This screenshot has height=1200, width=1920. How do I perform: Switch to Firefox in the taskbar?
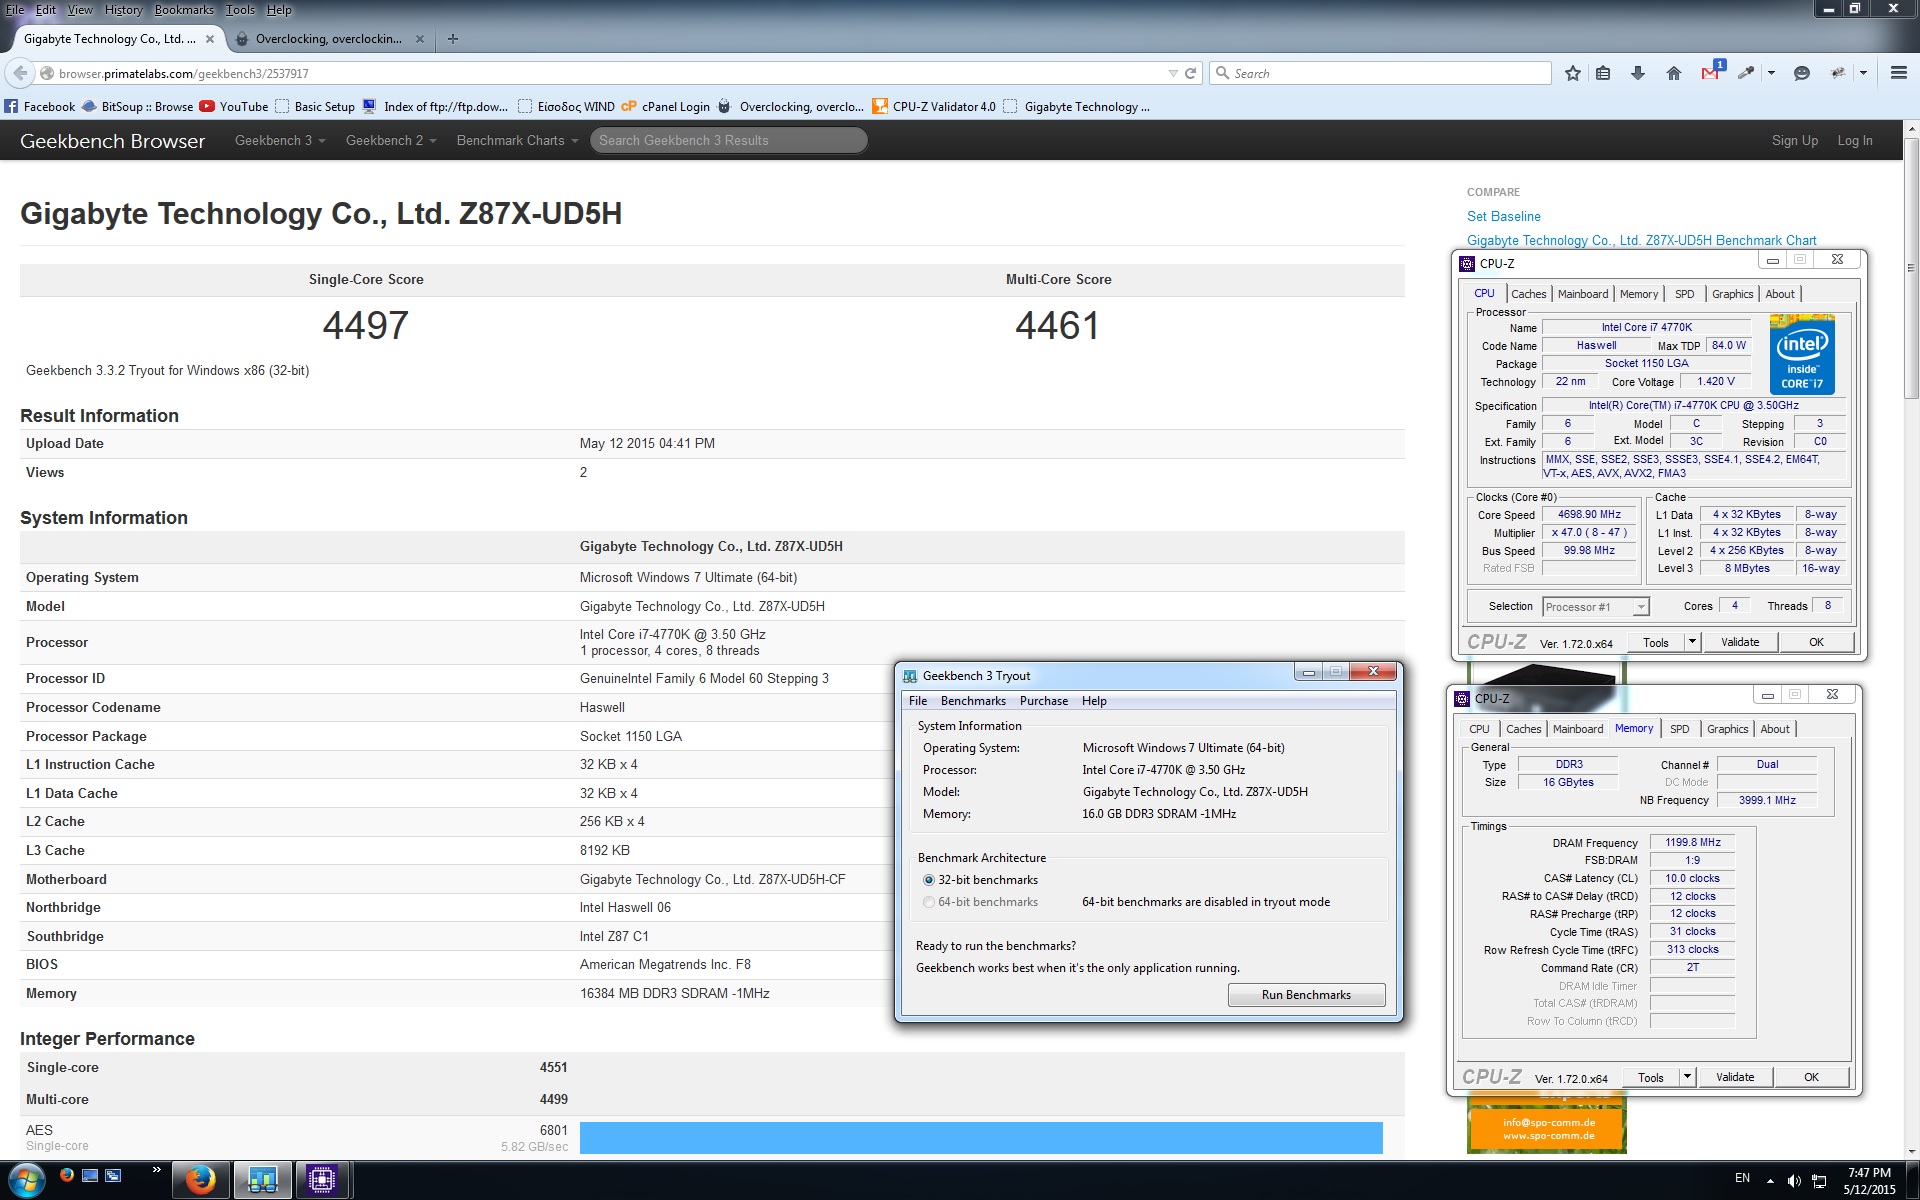point(201,1180)
